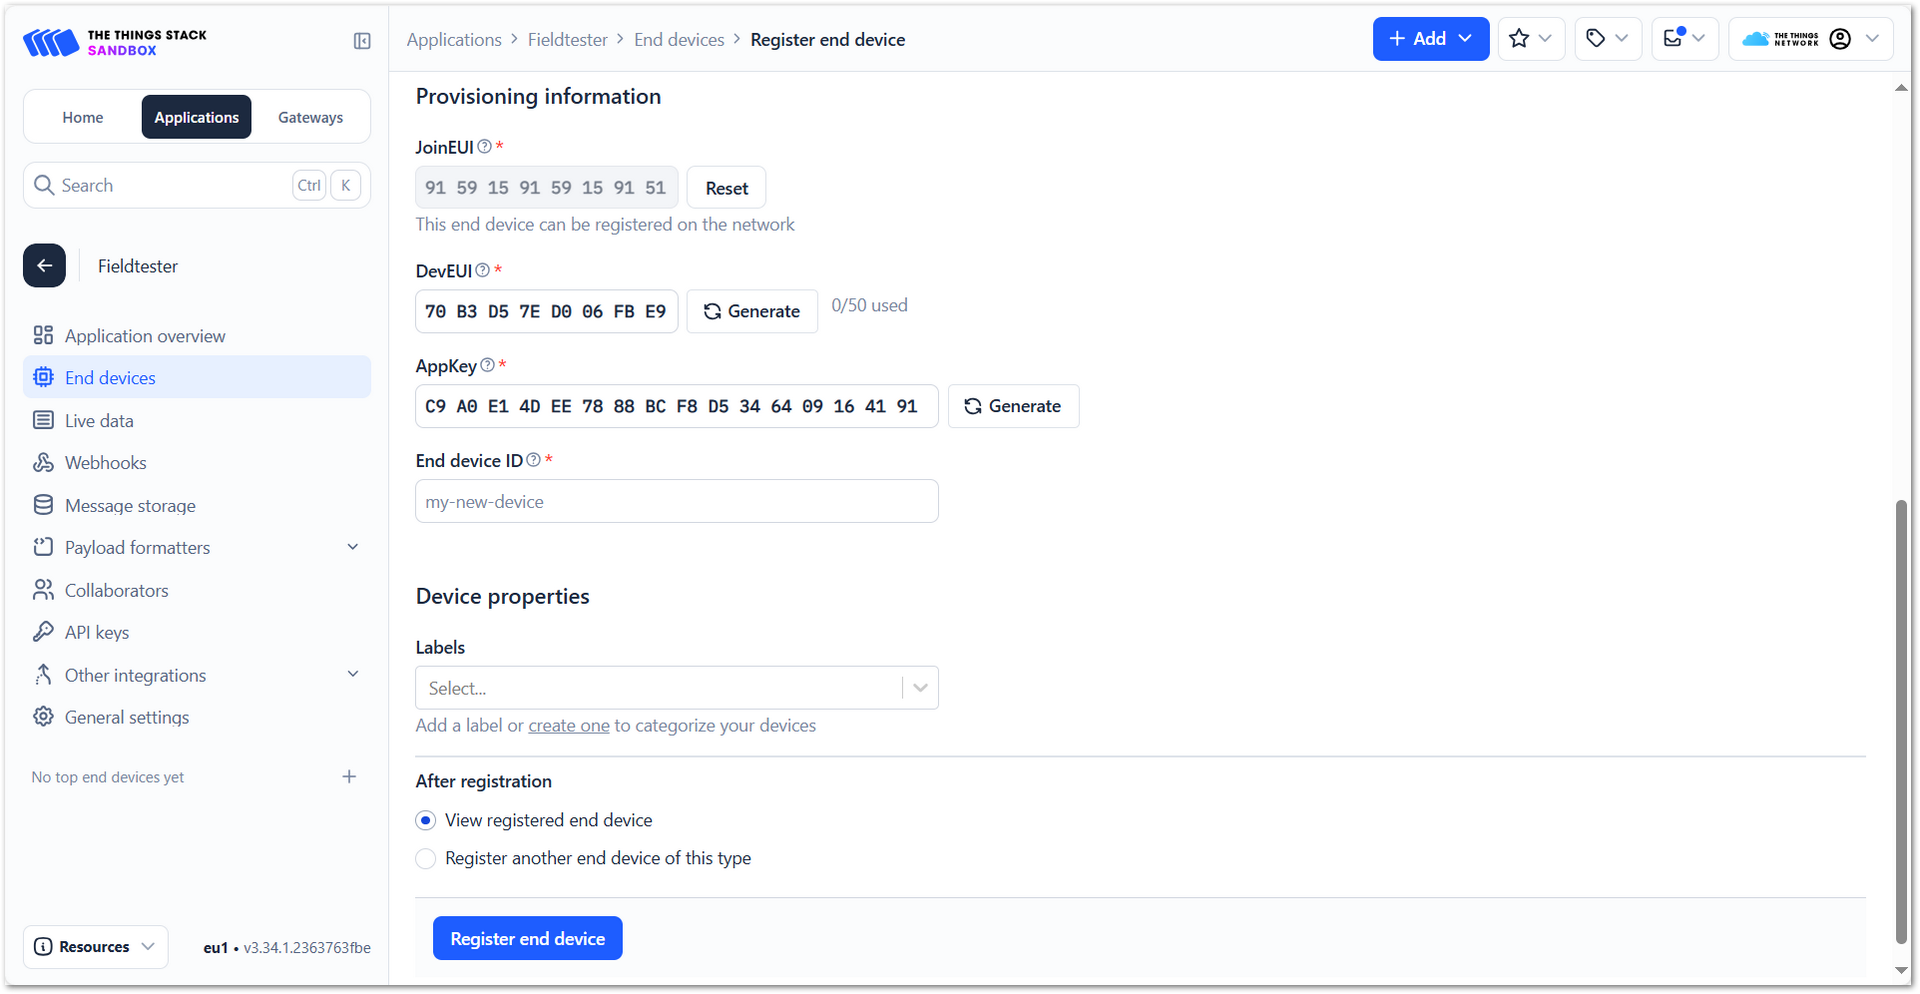Click the plus icon beside top end devices
Image resolution: width=1920 pixels, height=994 pixels.
click(x=349, y=777)
